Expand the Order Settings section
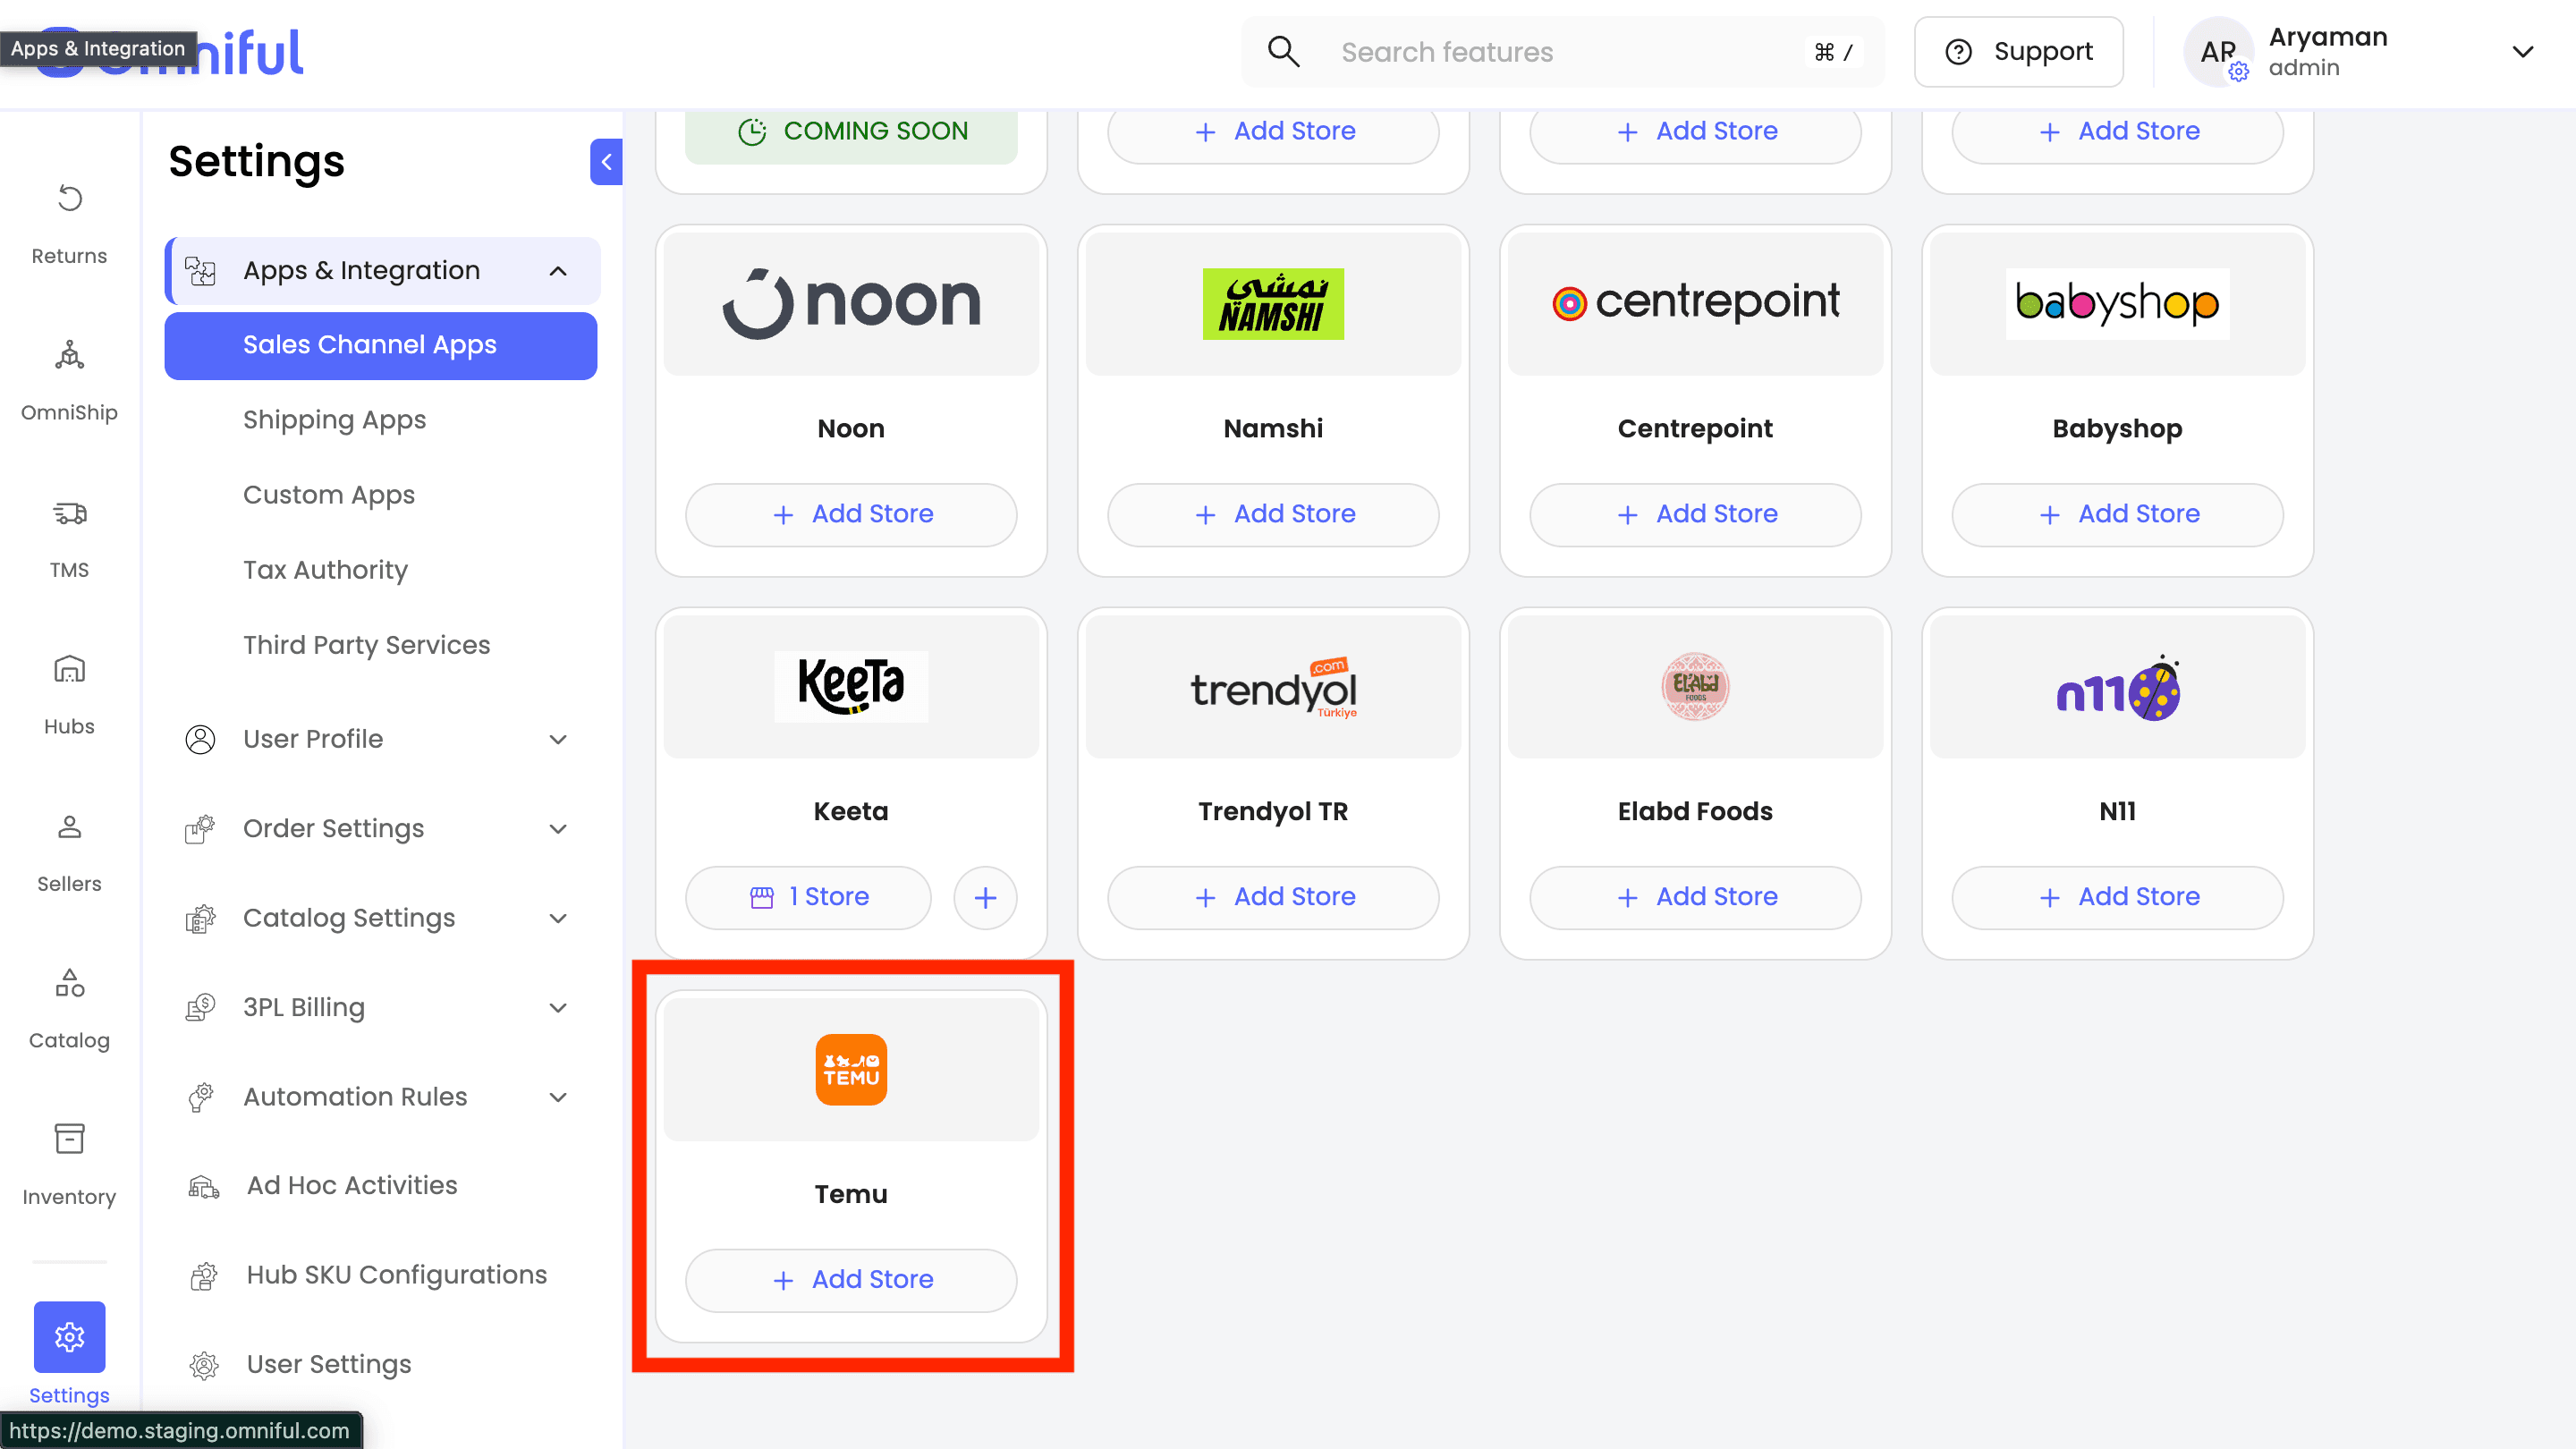Viewport: 2576px width, 1449px height. point(558,829)
